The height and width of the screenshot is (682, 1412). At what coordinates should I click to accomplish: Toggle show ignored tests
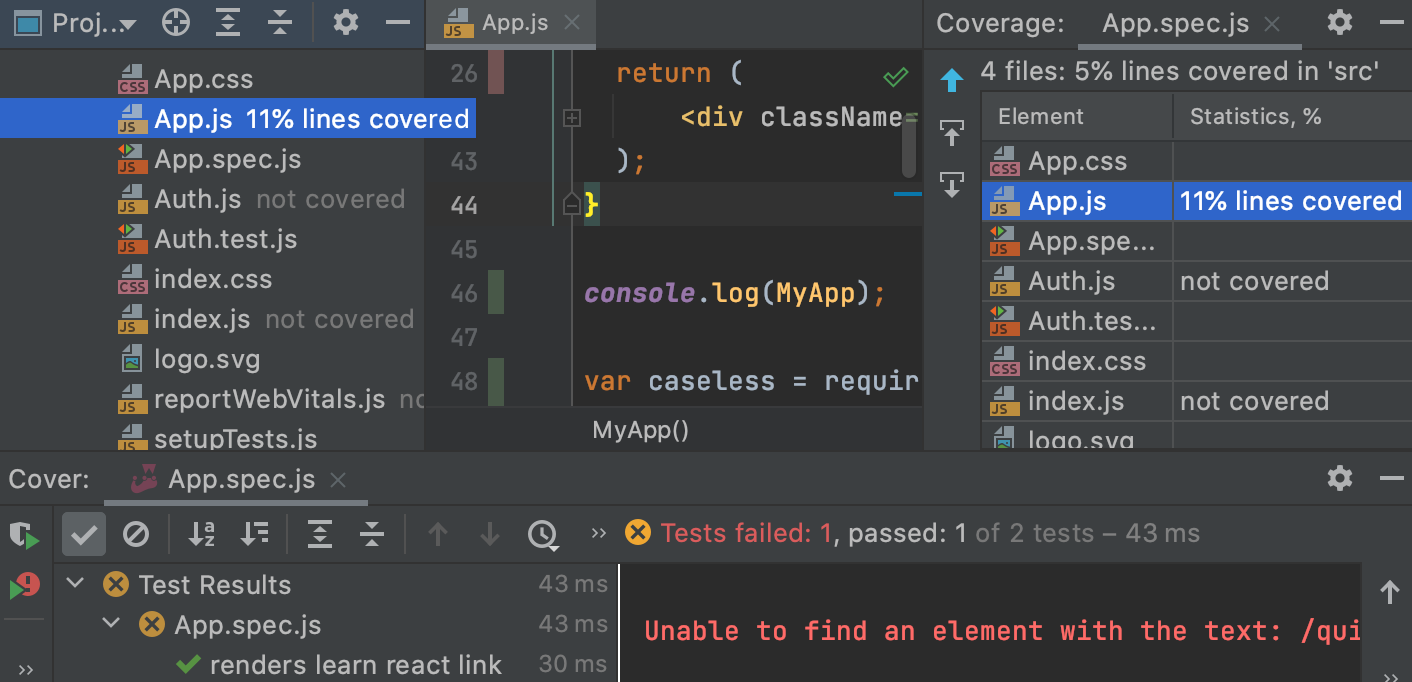(136, 535)
